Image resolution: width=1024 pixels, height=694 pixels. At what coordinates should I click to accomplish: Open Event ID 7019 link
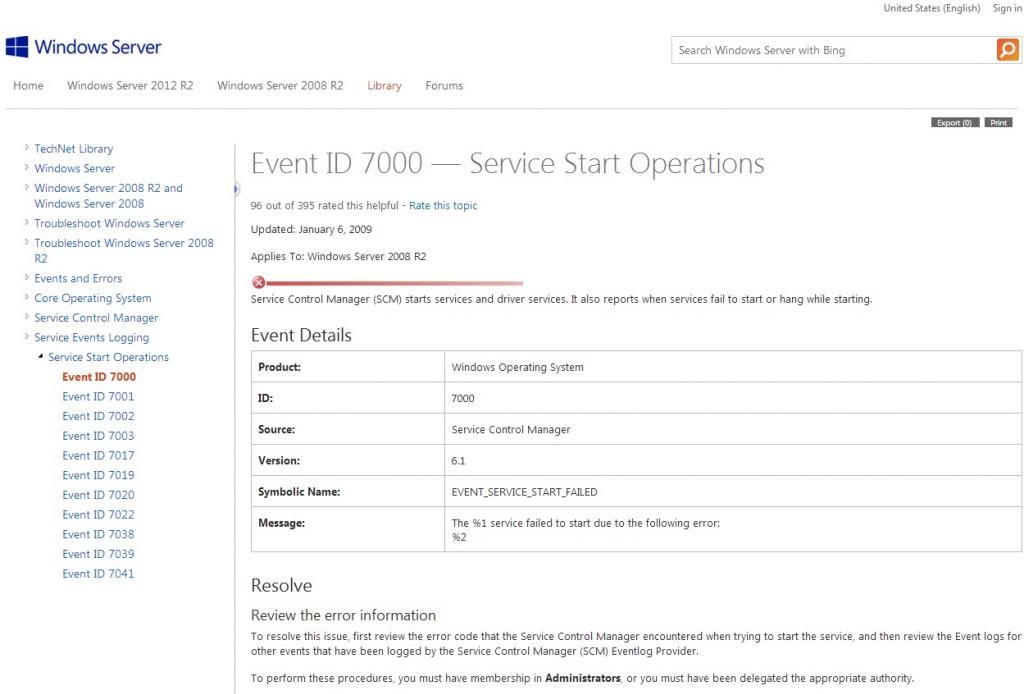(x=98, y=475)
